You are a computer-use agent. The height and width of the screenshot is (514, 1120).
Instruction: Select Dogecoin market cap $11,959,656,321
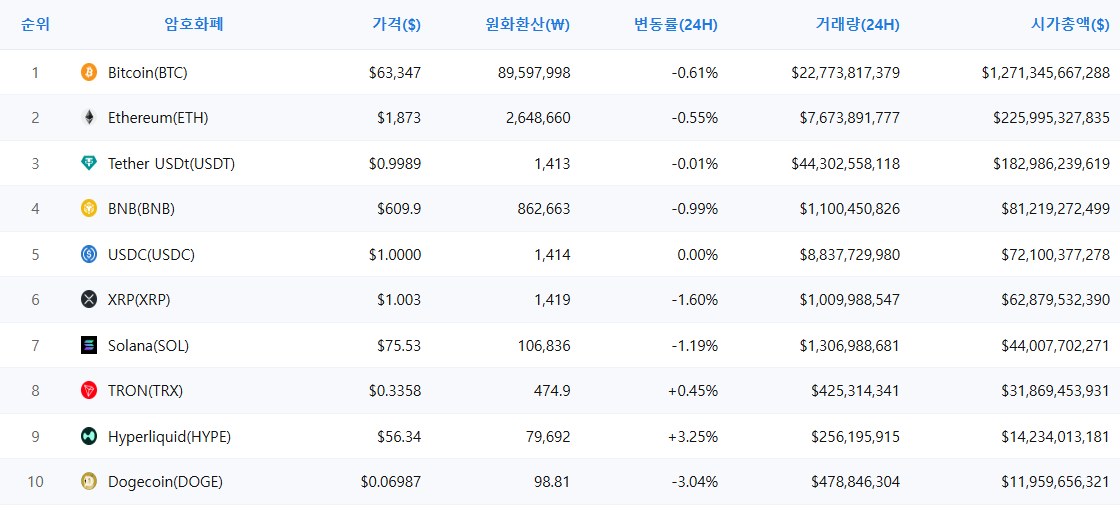click(1056, 482)
